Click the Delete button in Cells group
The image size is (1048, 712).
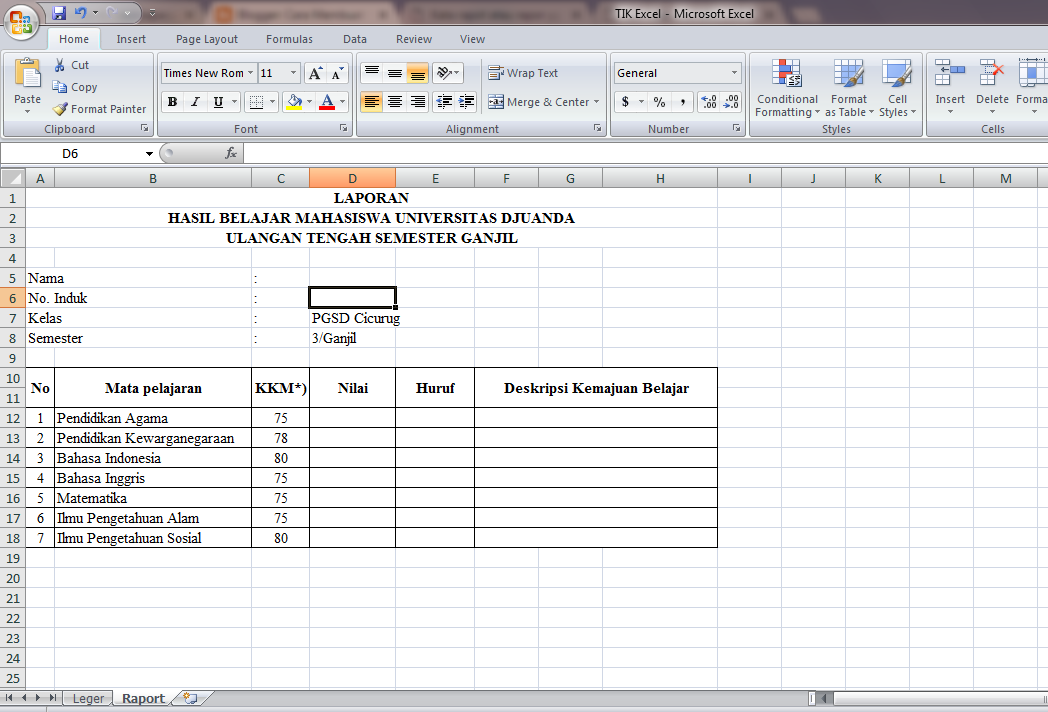point(992,88)
